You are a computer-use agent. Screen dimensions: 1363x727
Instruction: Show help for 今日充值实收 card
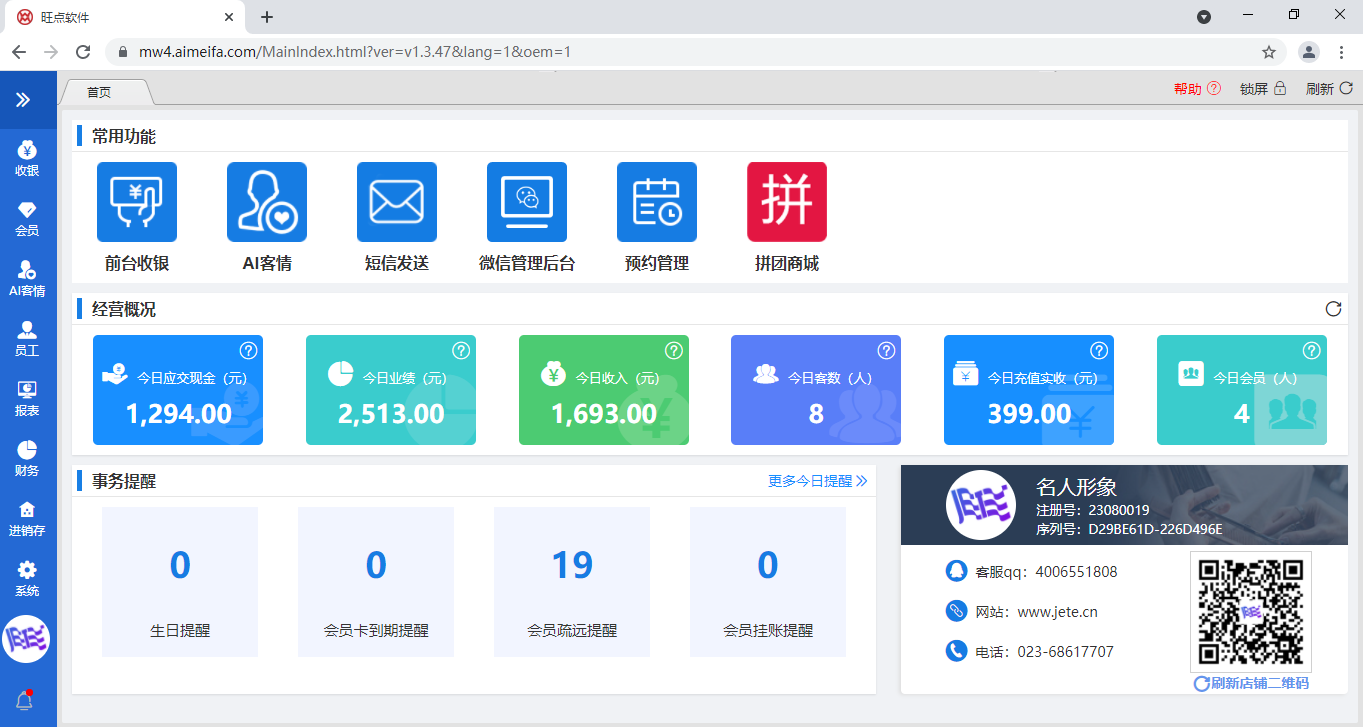(x=1099, y=350)
